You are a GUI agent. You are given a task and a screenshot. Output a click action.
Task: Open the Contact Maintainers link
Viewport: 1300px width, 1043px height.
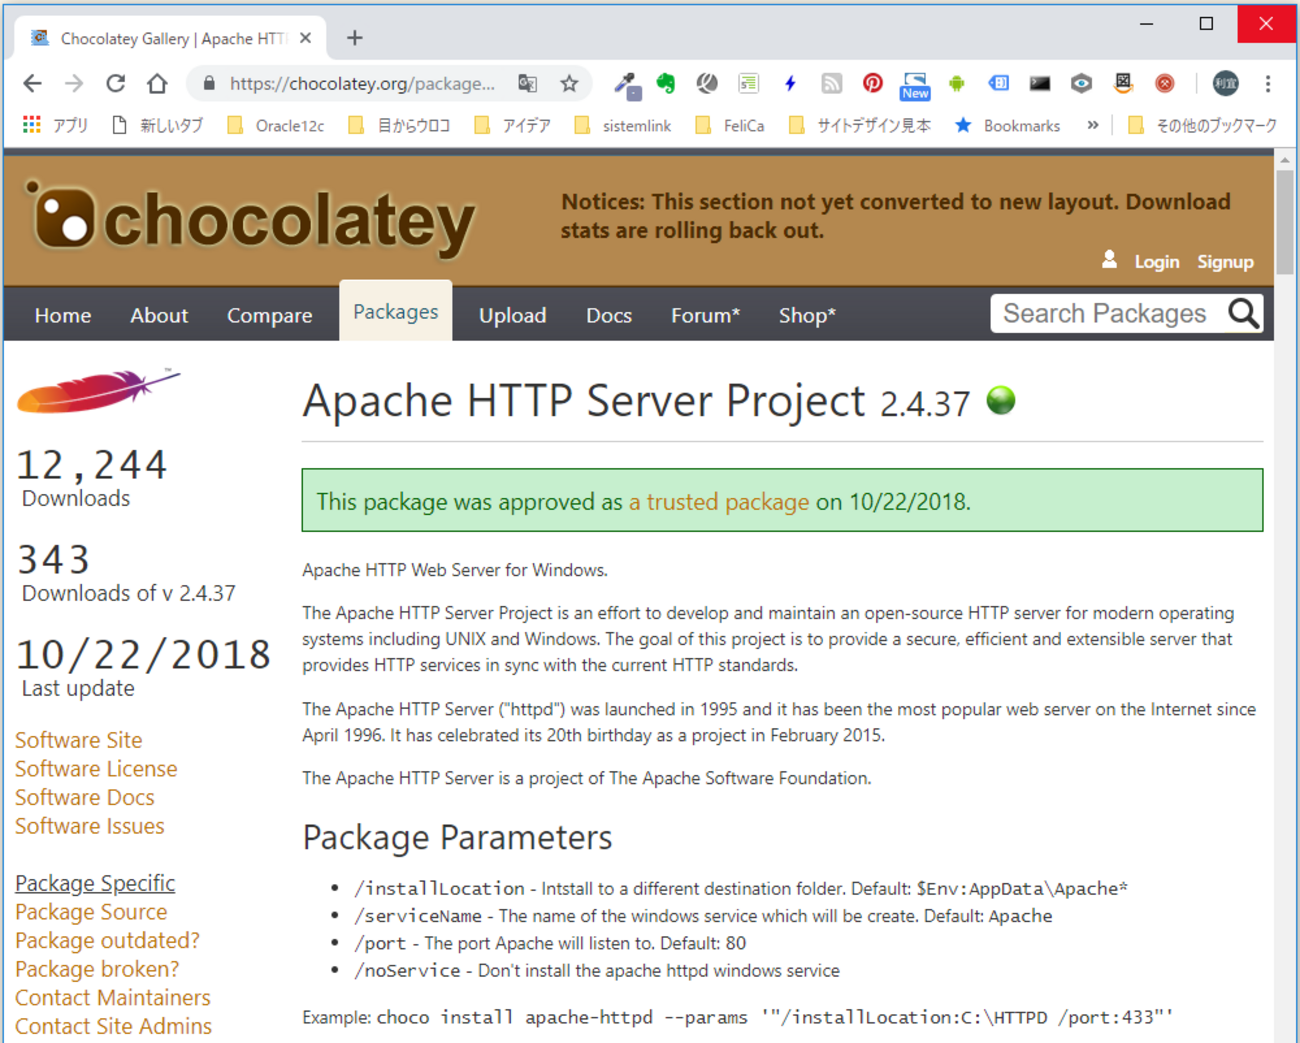pos(113,998)
